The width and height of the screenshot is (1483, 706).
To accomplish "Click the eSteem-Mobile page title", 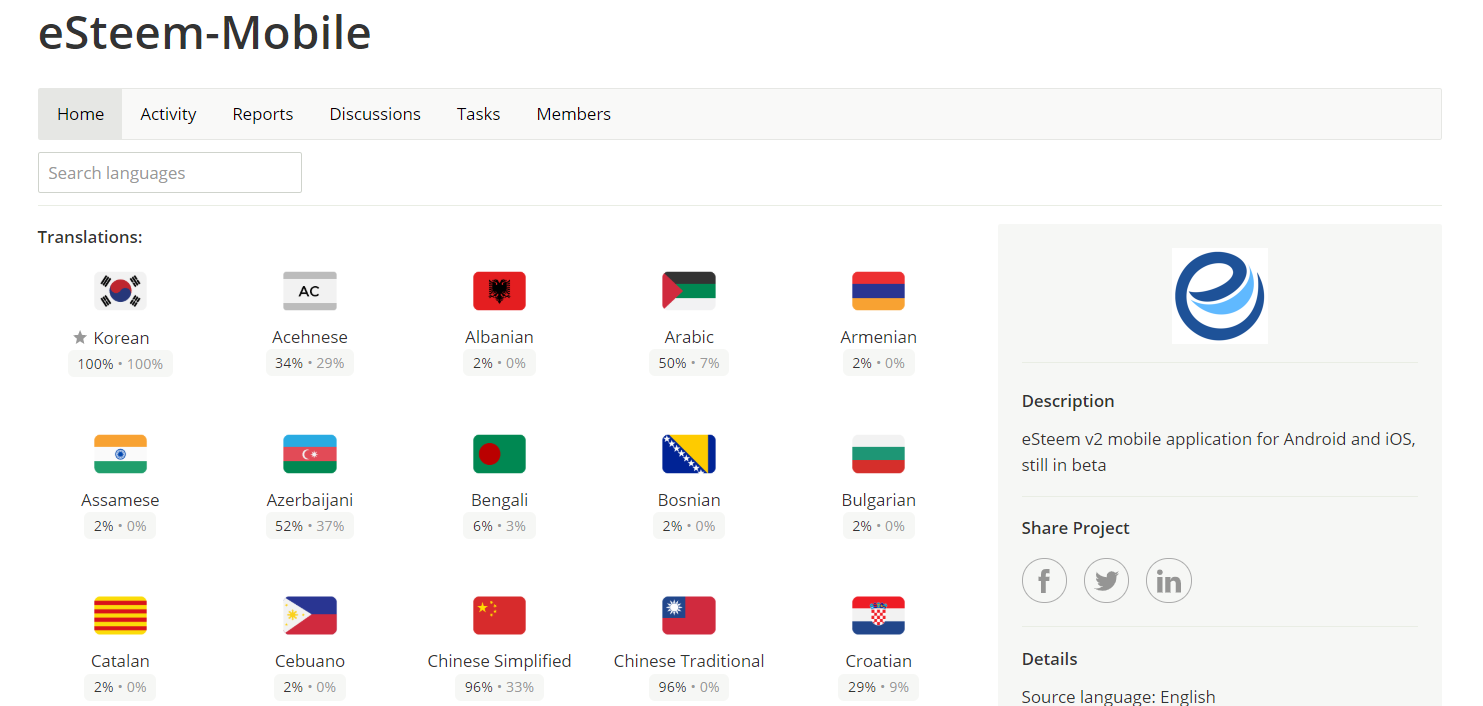I will 205,32.
